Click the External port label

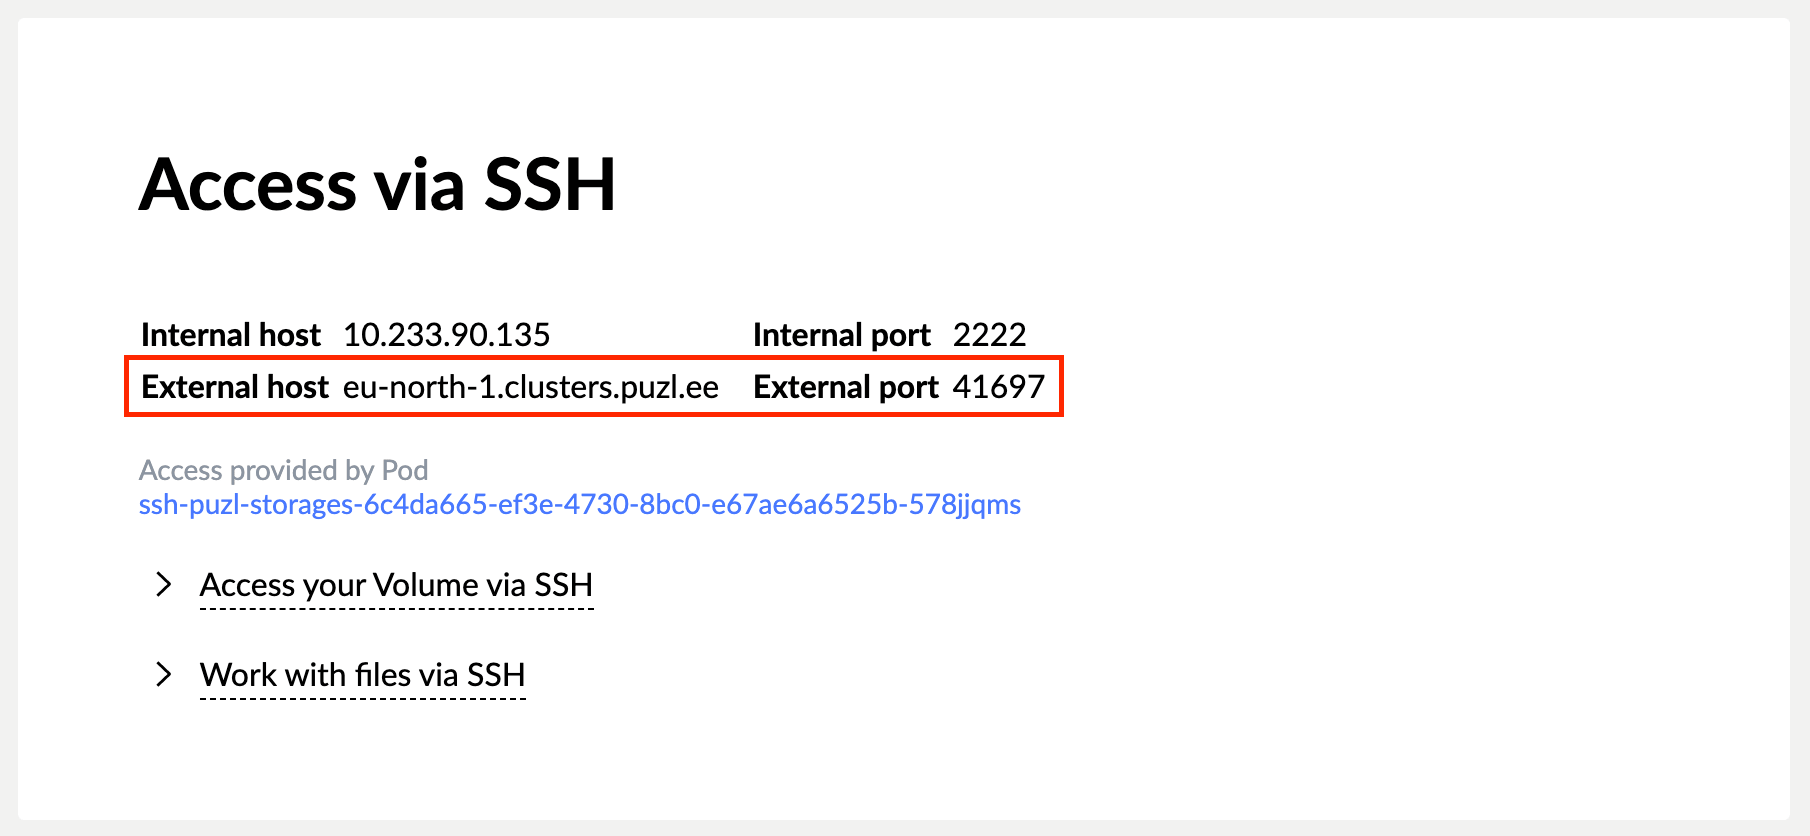[x=846, y=387]
